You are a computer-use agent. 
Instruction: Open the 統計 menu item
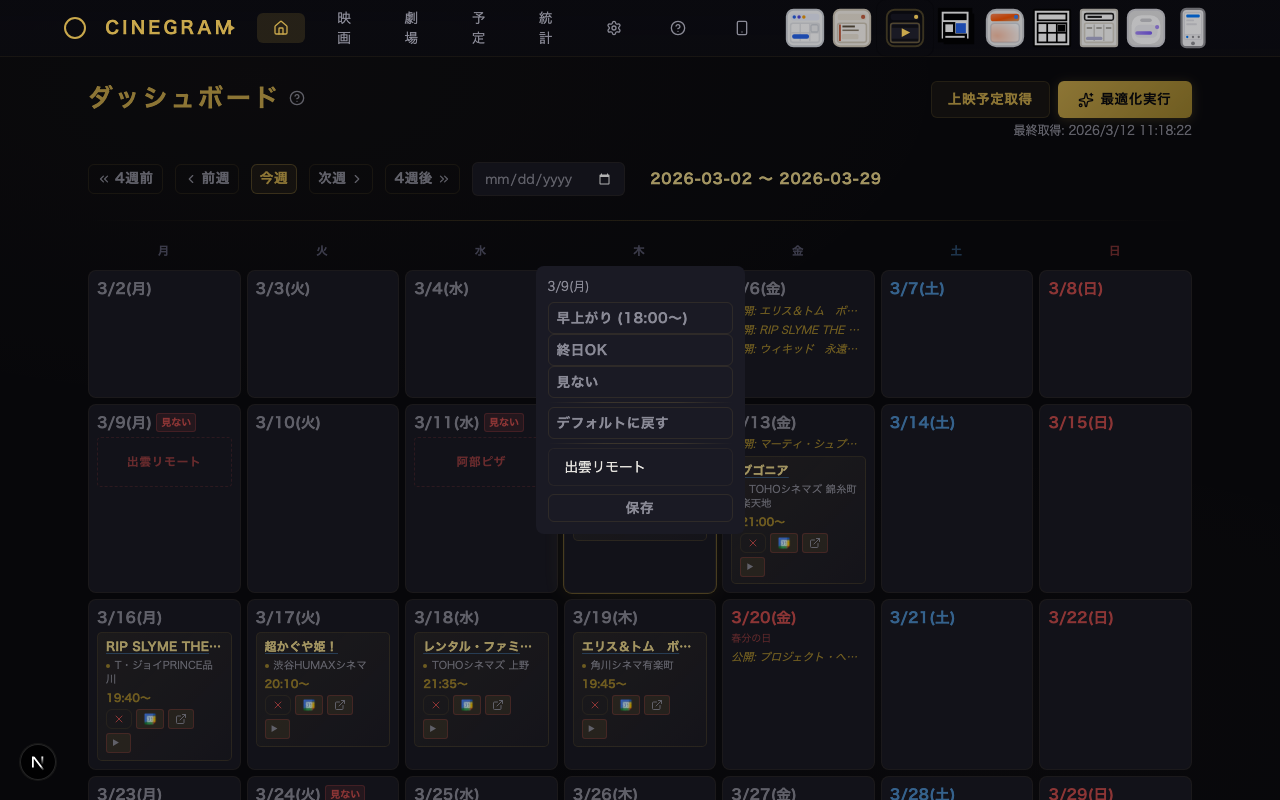click(545, 28)
